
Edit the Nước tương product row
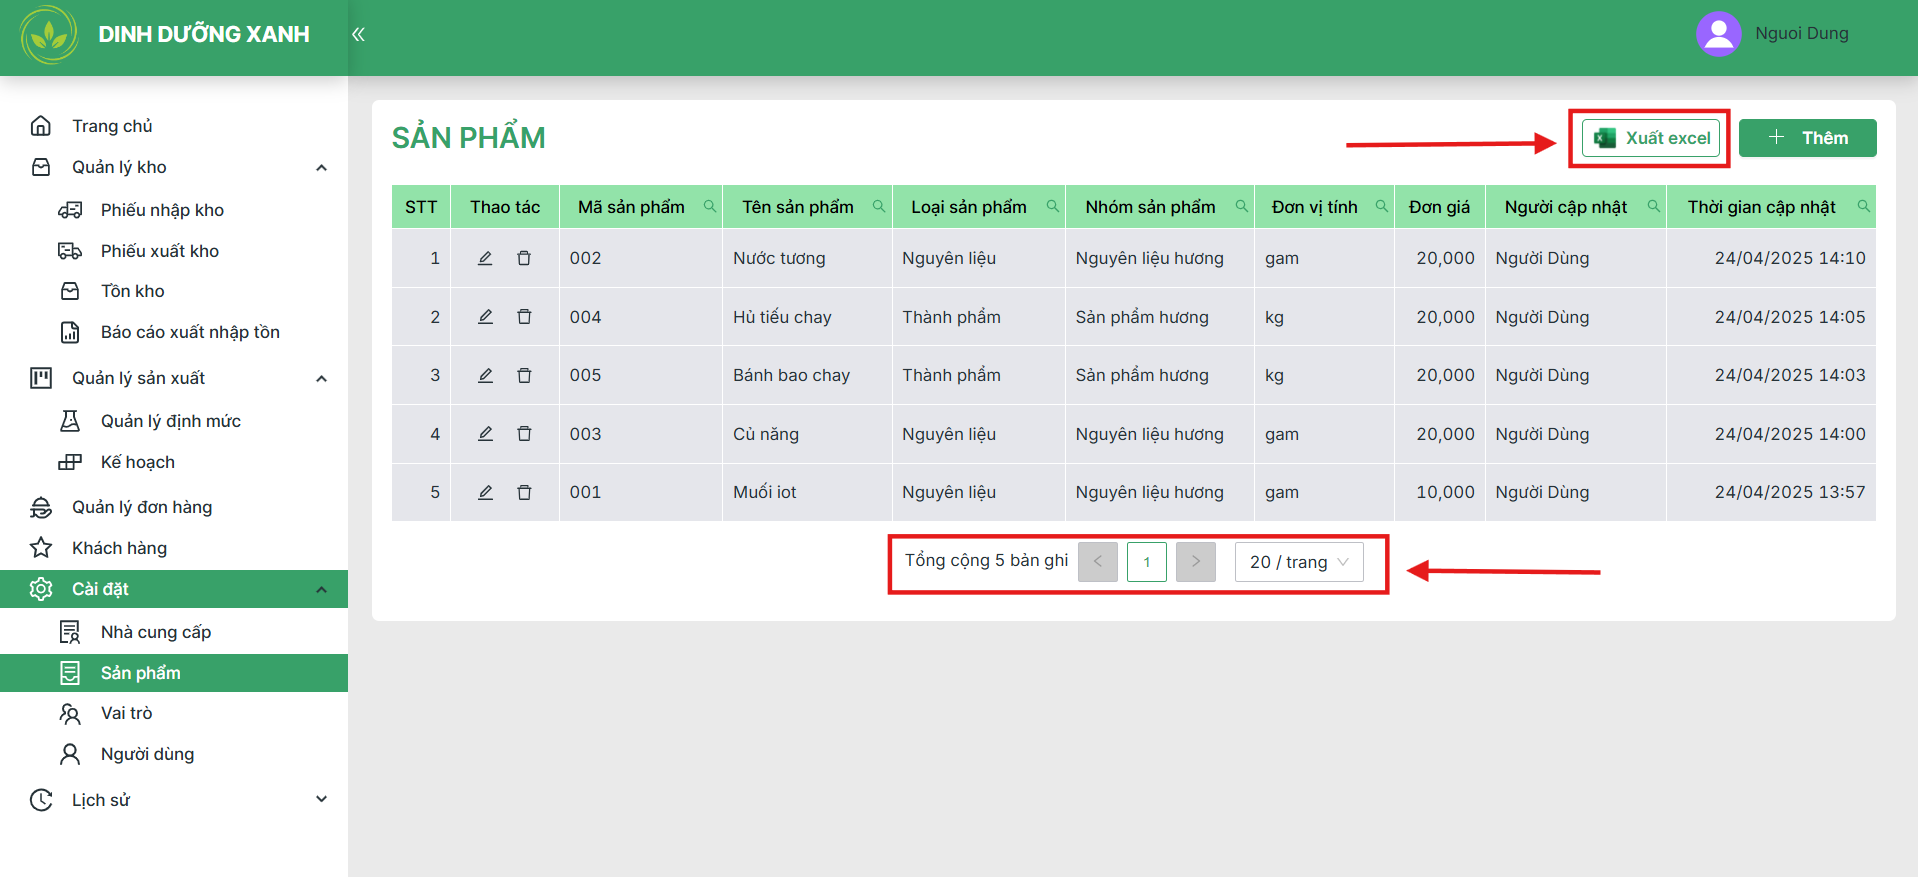tap(485, 258)
